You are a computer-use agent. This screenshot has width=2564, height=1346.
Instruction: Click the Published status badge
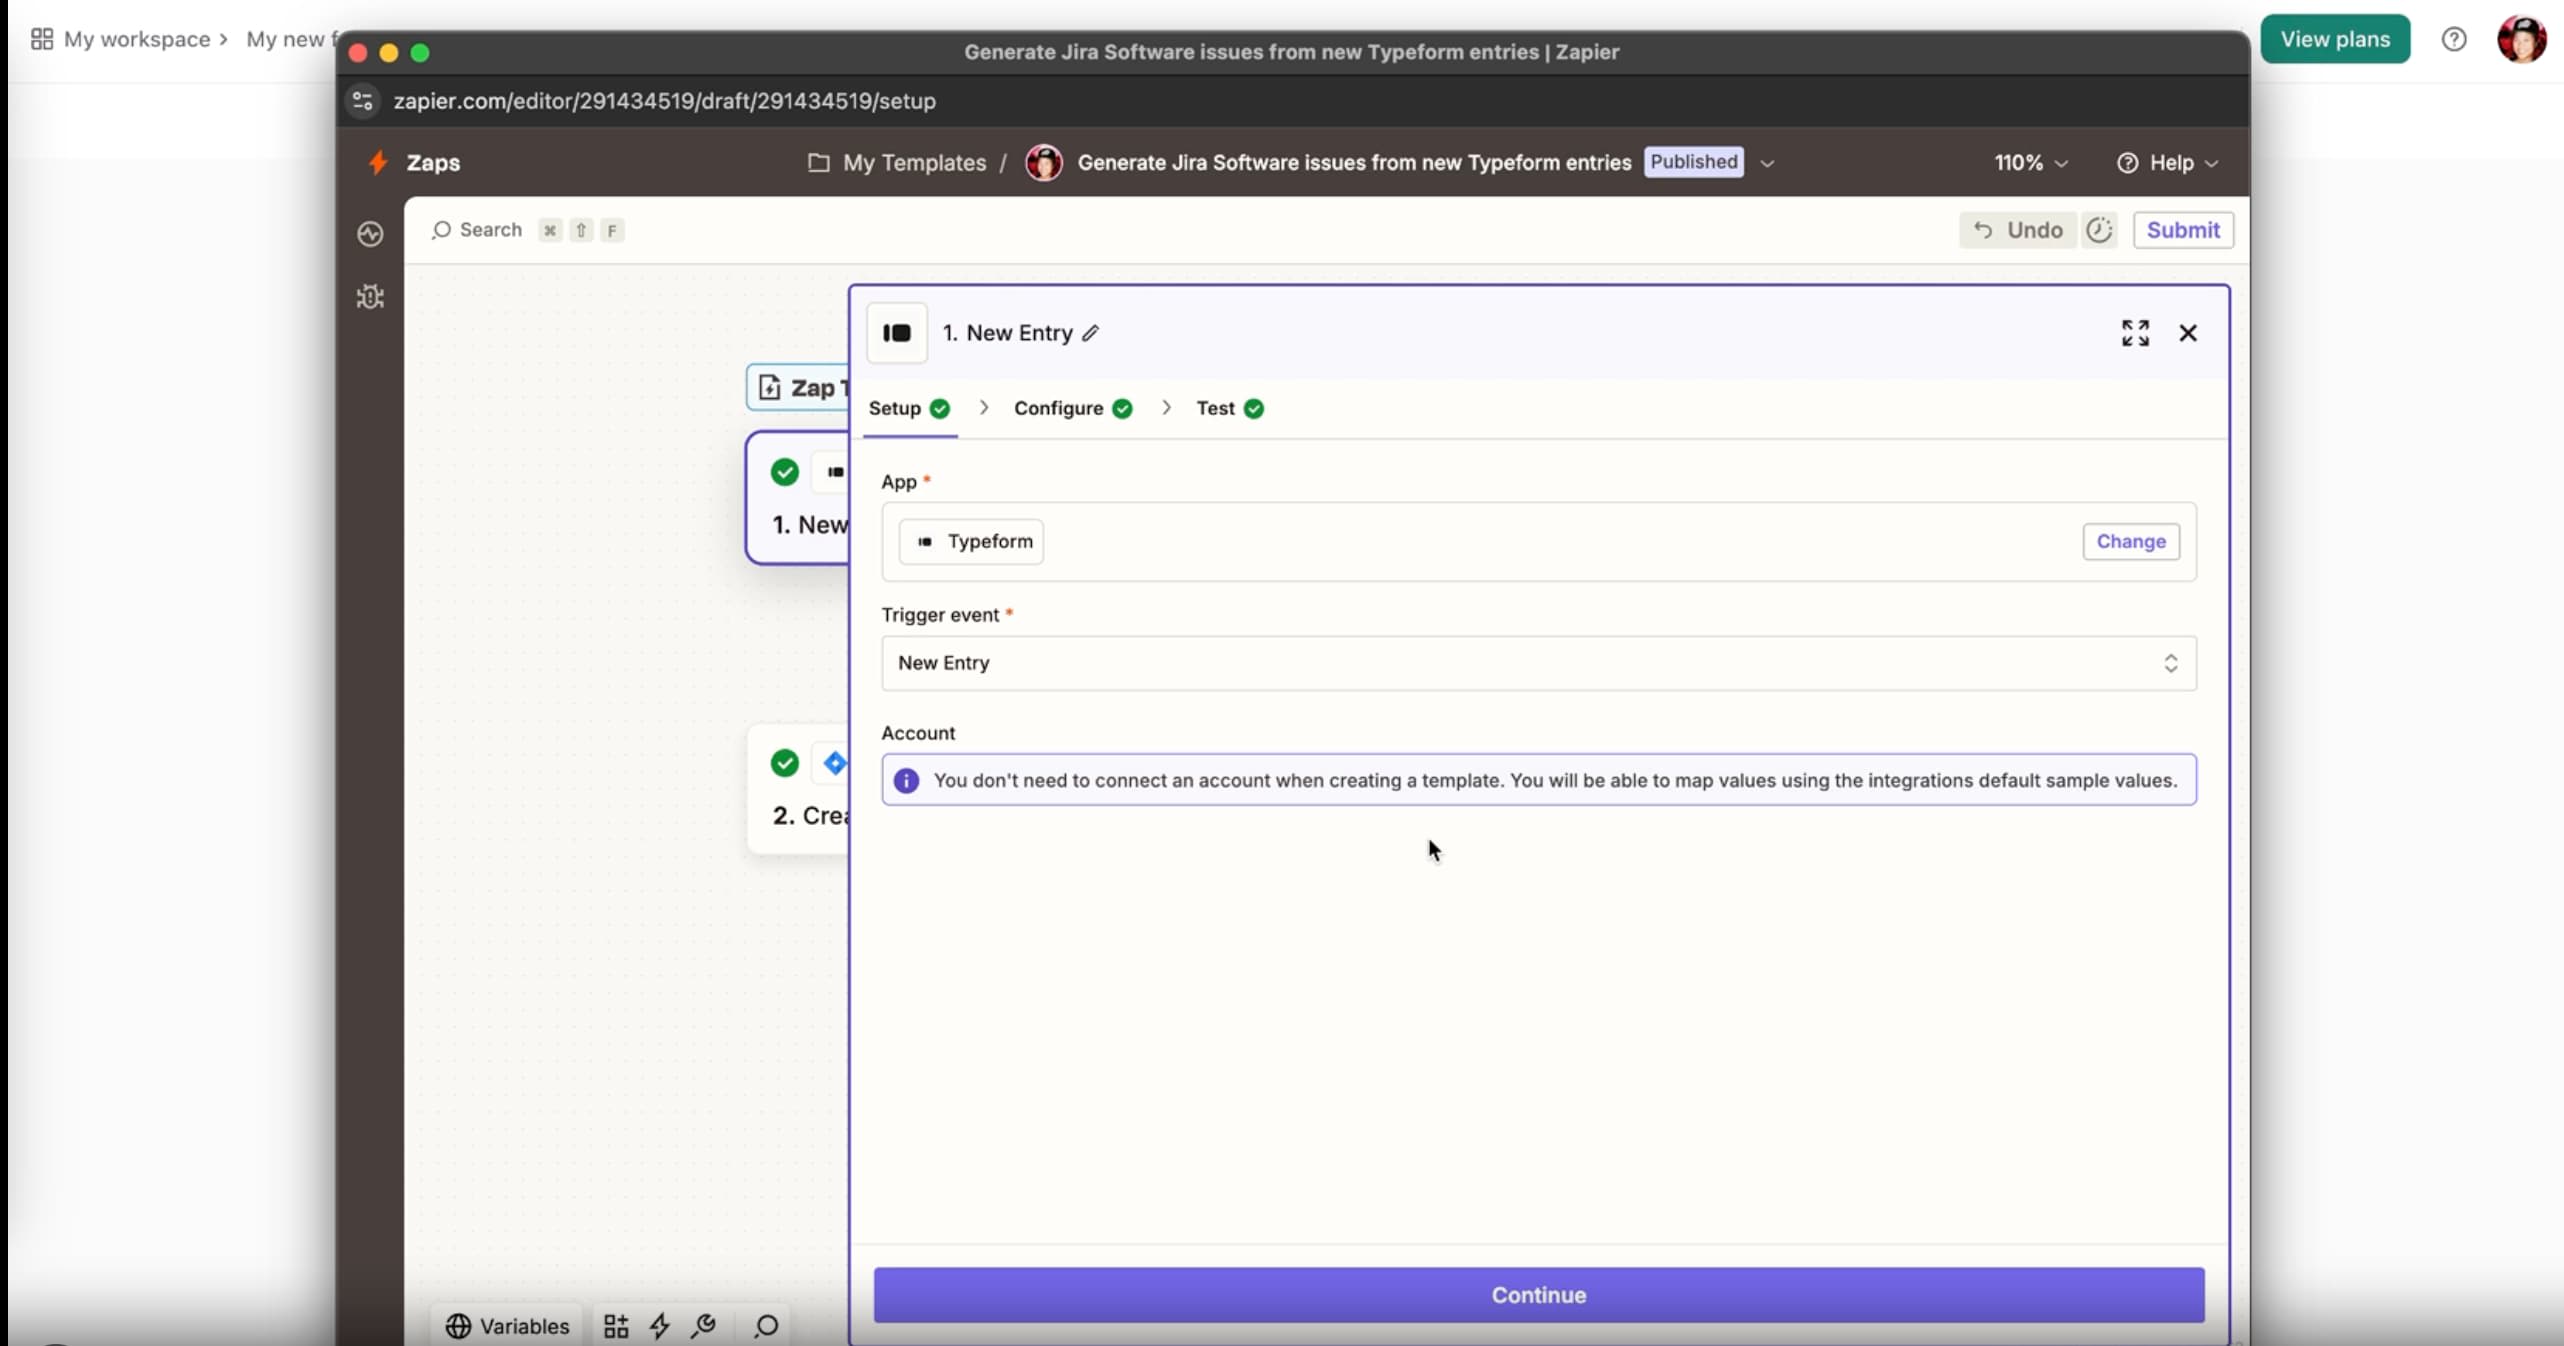1694,162
